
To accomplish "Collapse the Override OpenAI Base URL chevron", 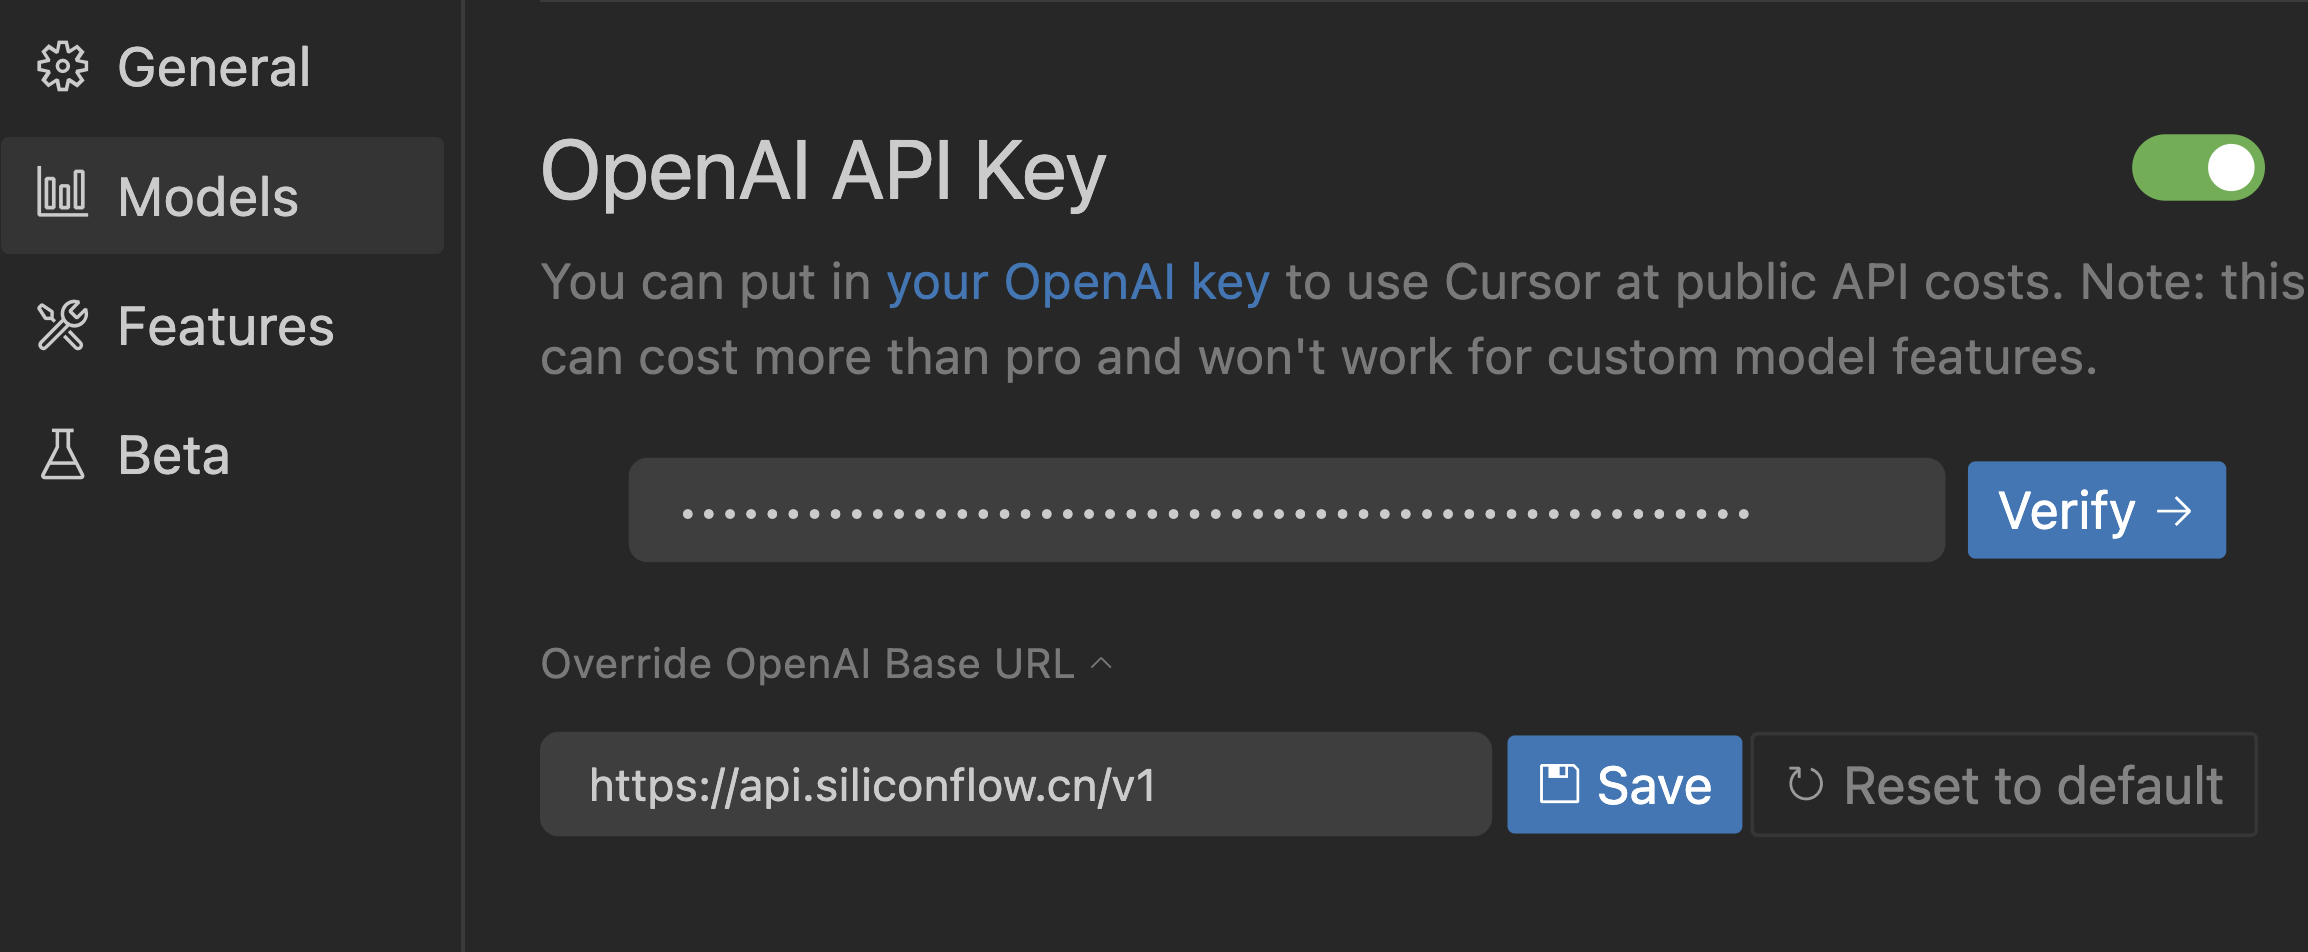I will click(1101, 664).
